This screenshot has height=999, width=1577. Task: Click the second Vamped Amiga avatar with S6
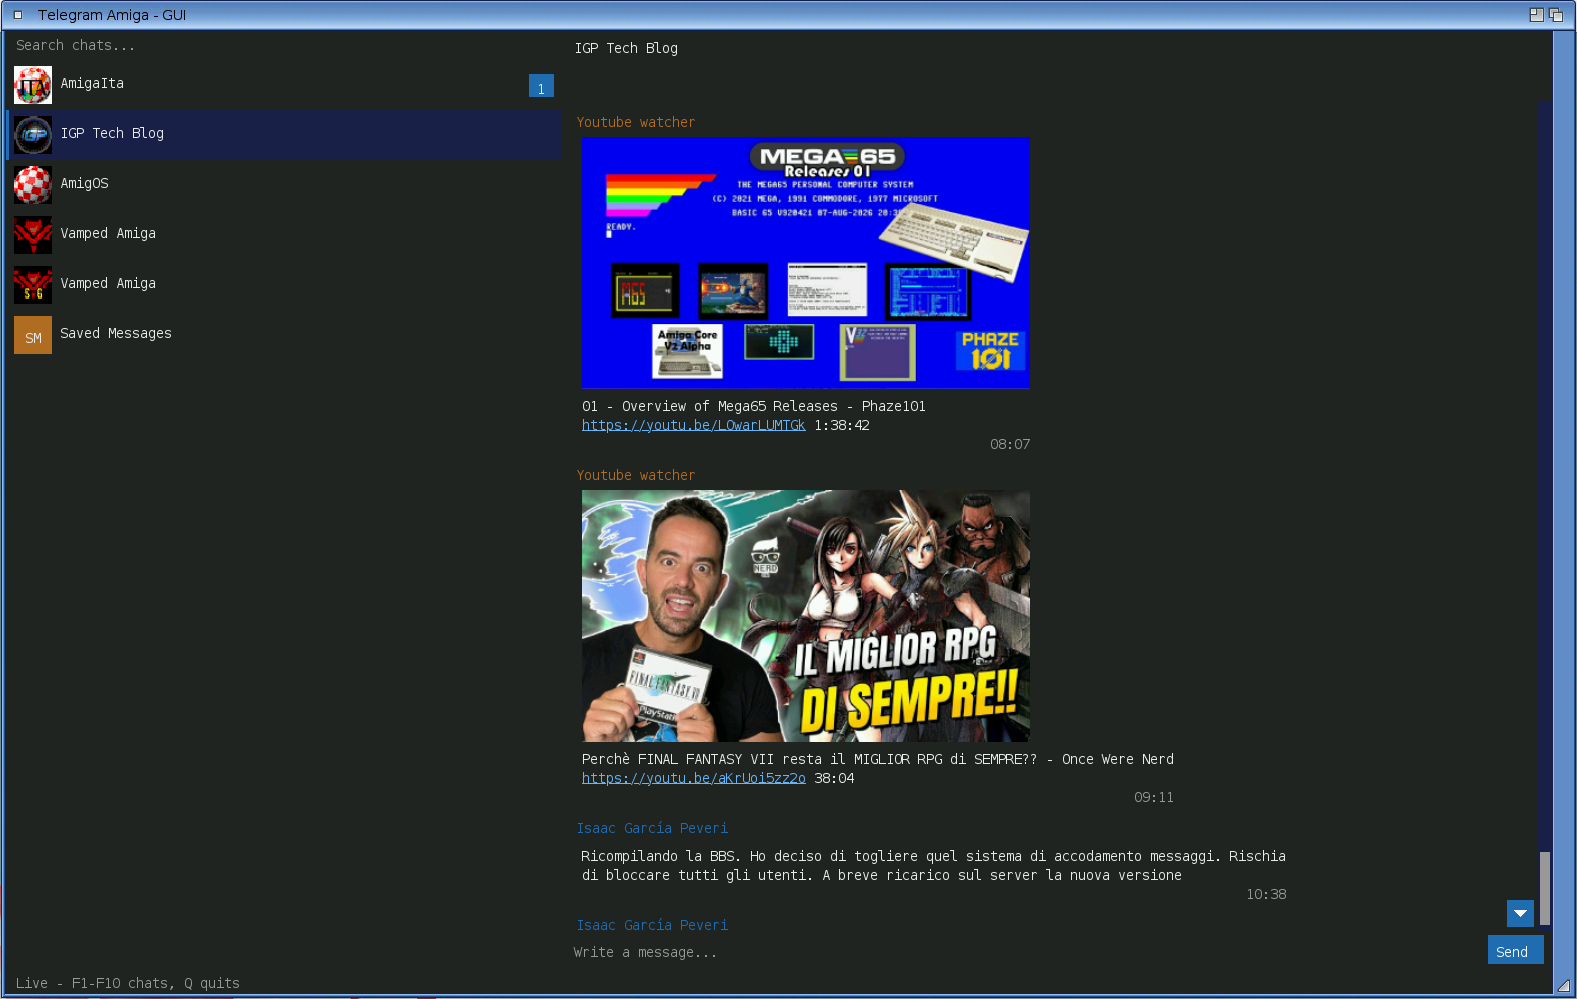point(33,285)
